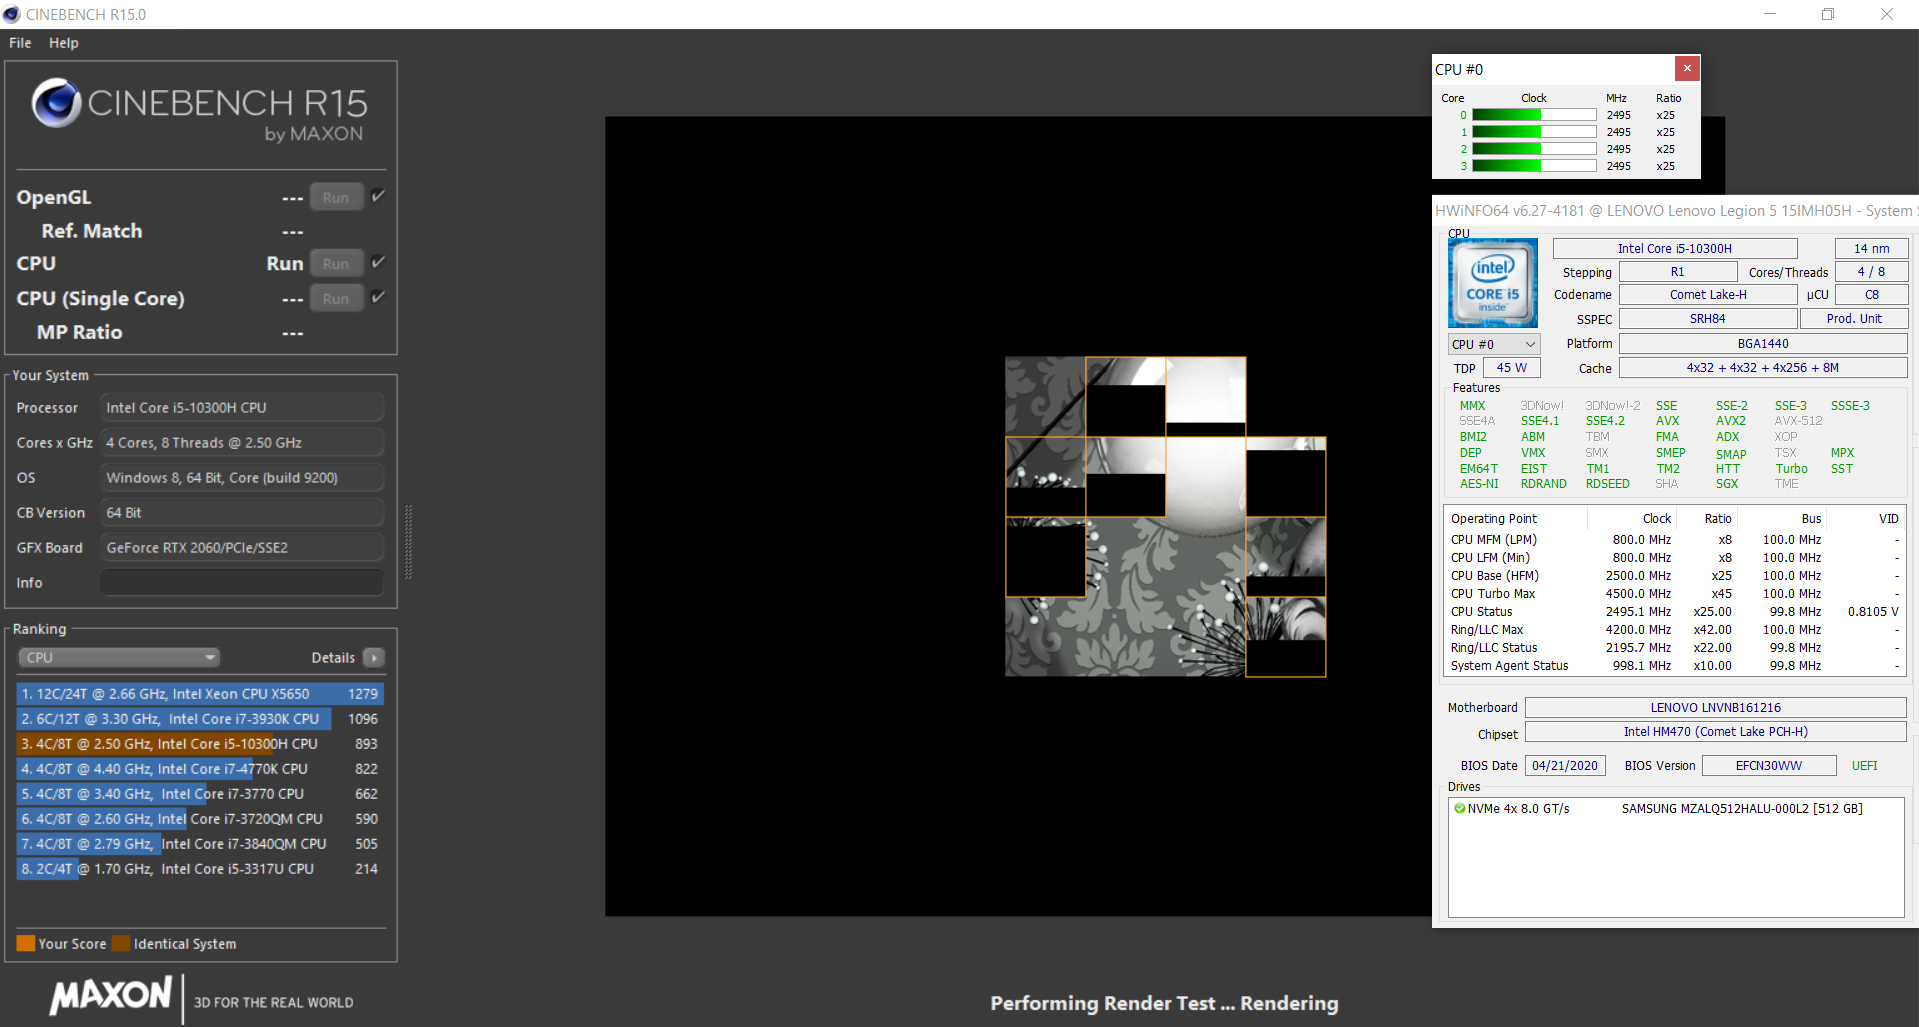Viewport: 1919px width, 1027px height.
Task: Toggle the CPU test checkbox
Action: click(x=378, y=262)
